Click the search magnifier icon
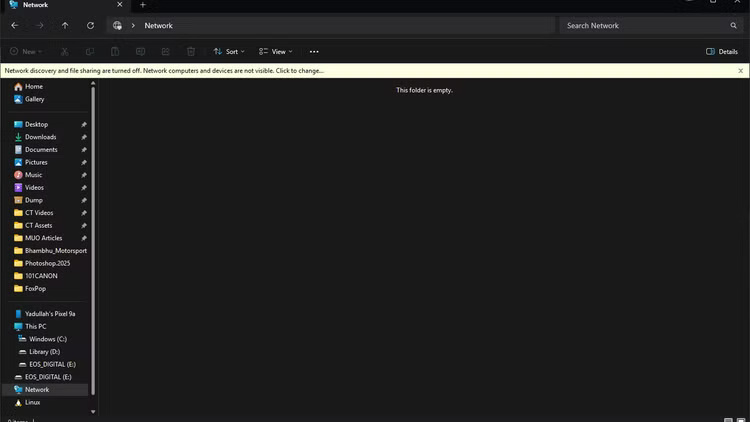The width and height of the screenshot is (750, 422). pos(734,26)
